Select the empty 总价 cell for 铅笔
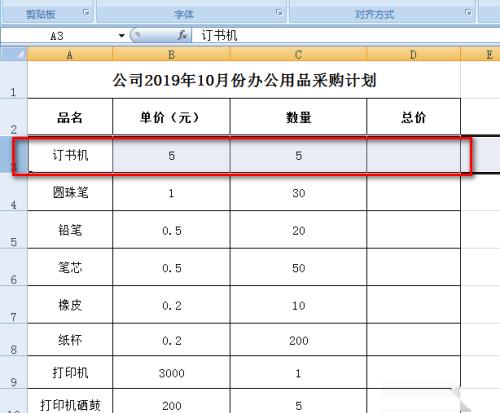This screenshot has width=500, height=413. point(413,230)
